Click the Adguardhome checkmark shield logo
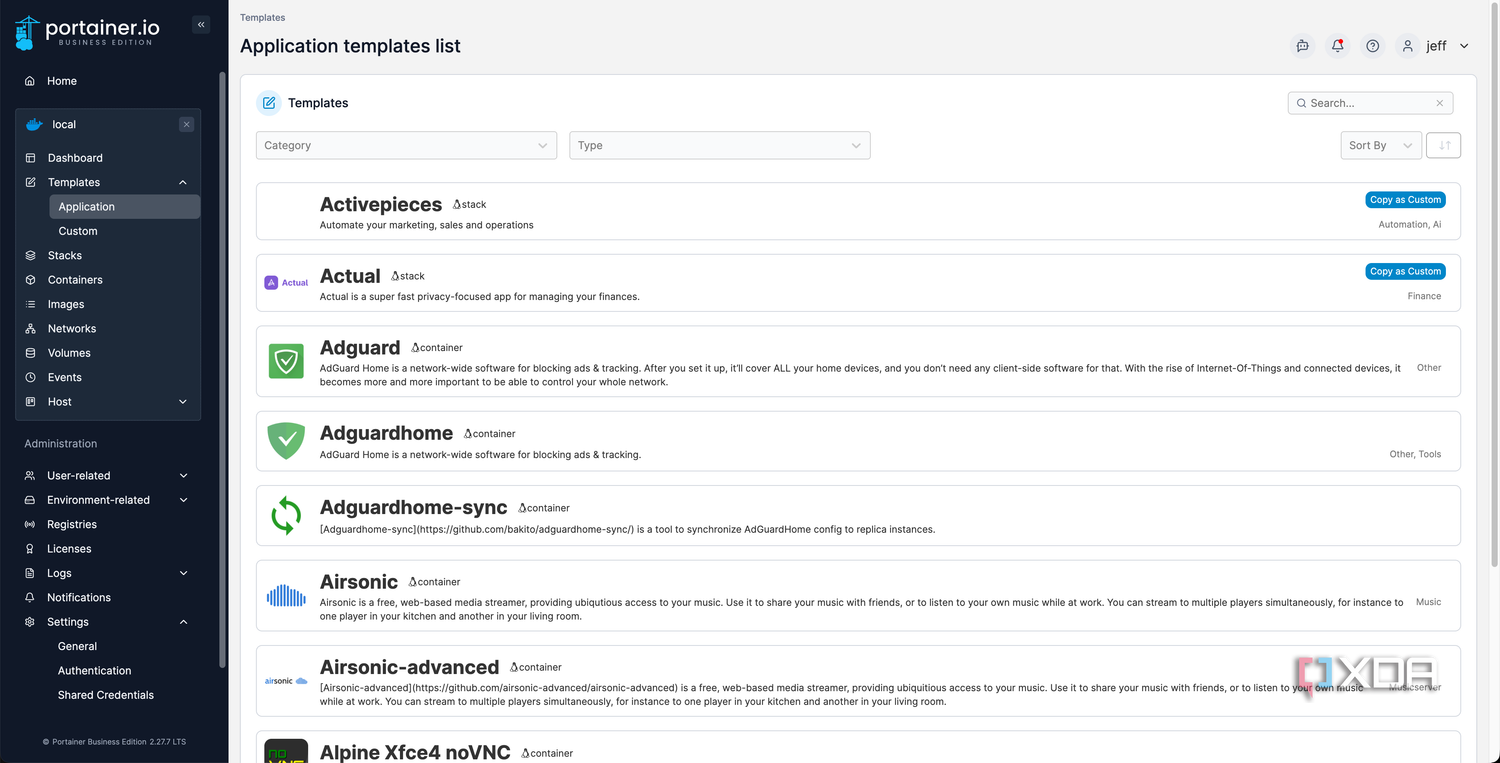Viewport: 1500px width, 763px height. pyautogui.click(x=286, y=441)
